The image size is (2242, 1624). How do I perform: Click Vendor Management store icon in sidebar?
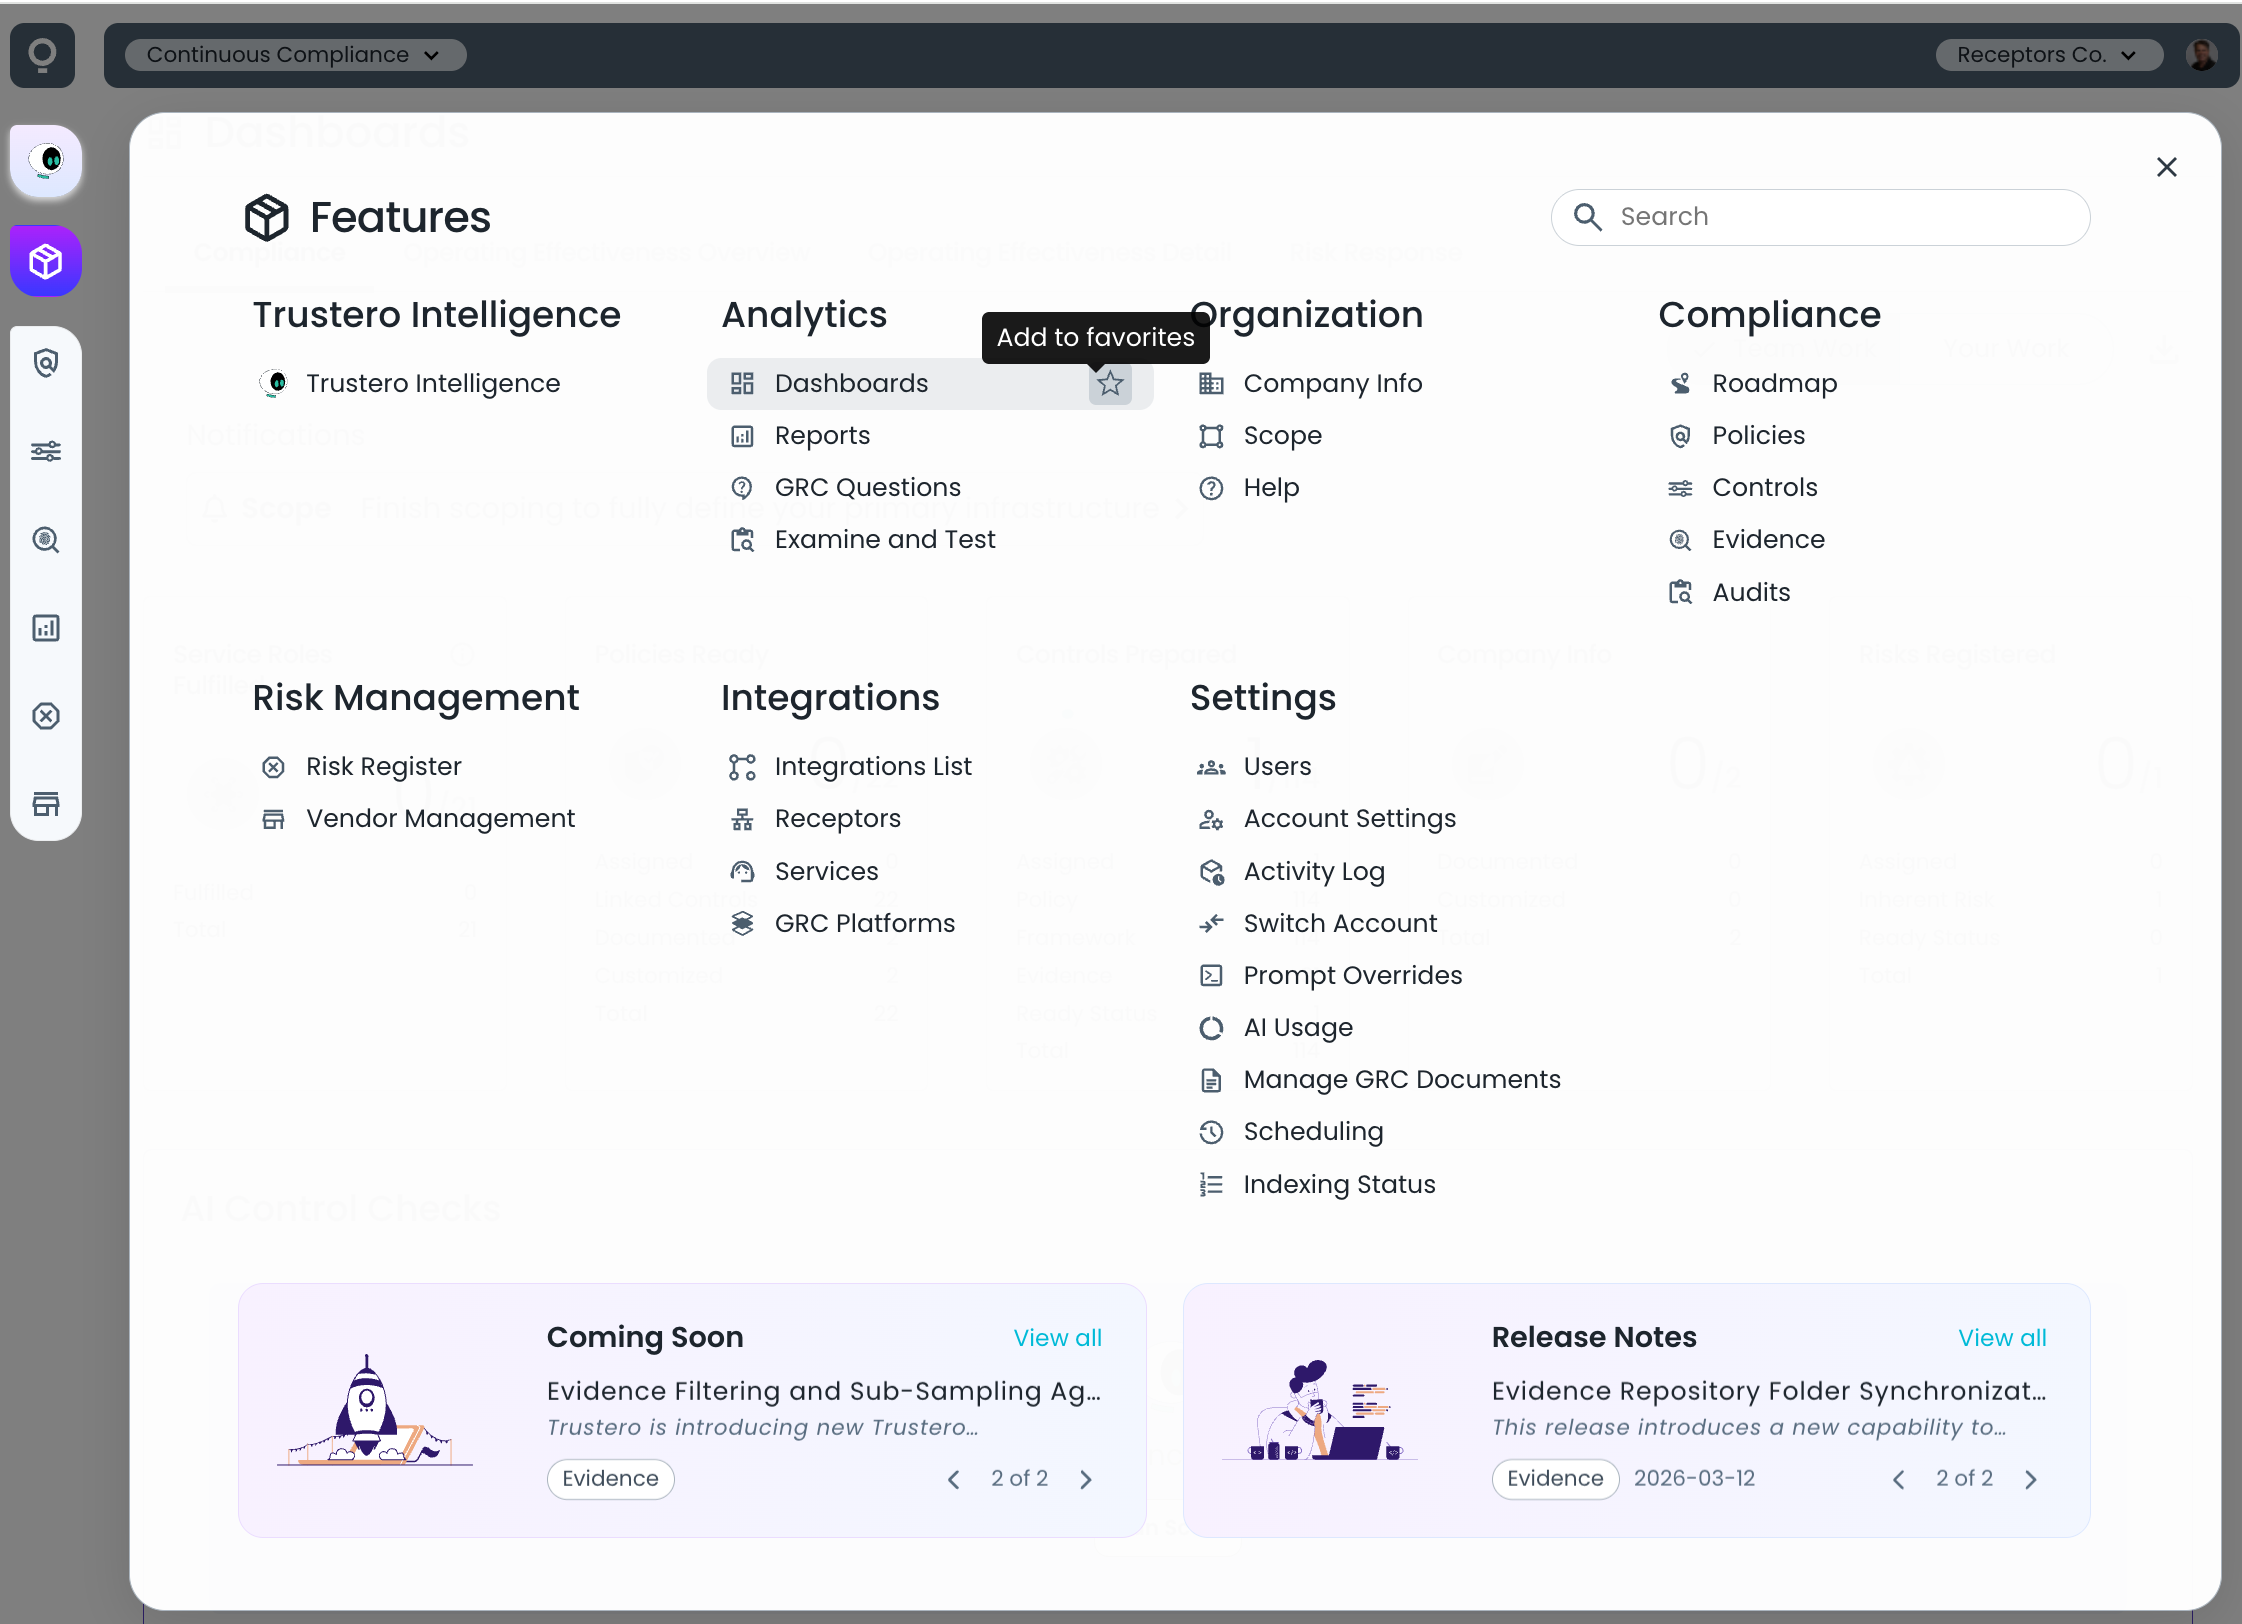[46, 804]
